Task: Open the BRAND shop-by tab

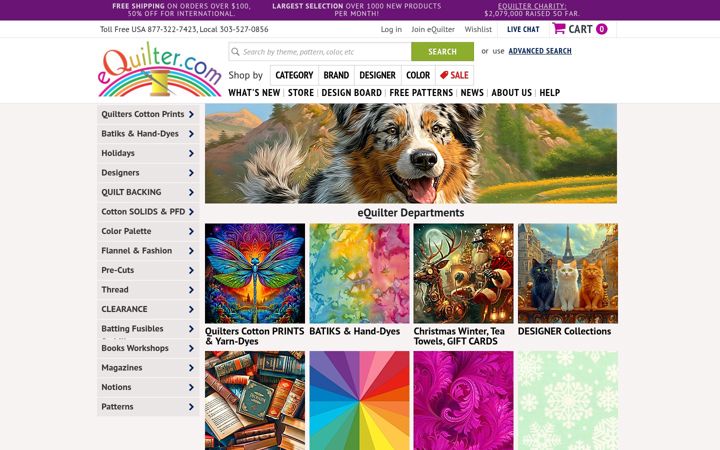Action: point(336,75)
